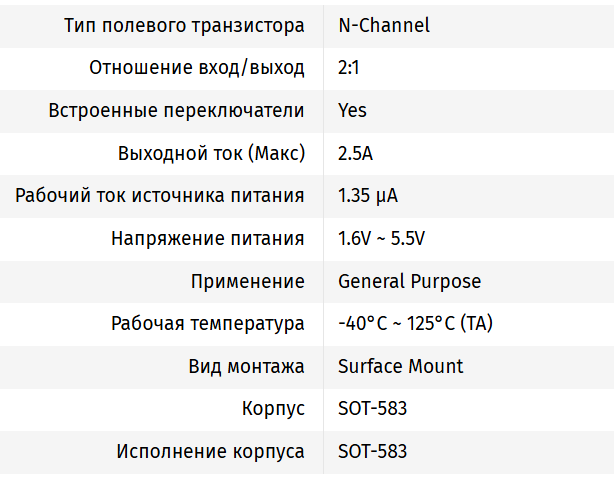Image resolution: width=614 pixels, height=481 pixels.
Task: Select the "1.6V ~ 5.5V" voltage value
Action: coord(382,238)
